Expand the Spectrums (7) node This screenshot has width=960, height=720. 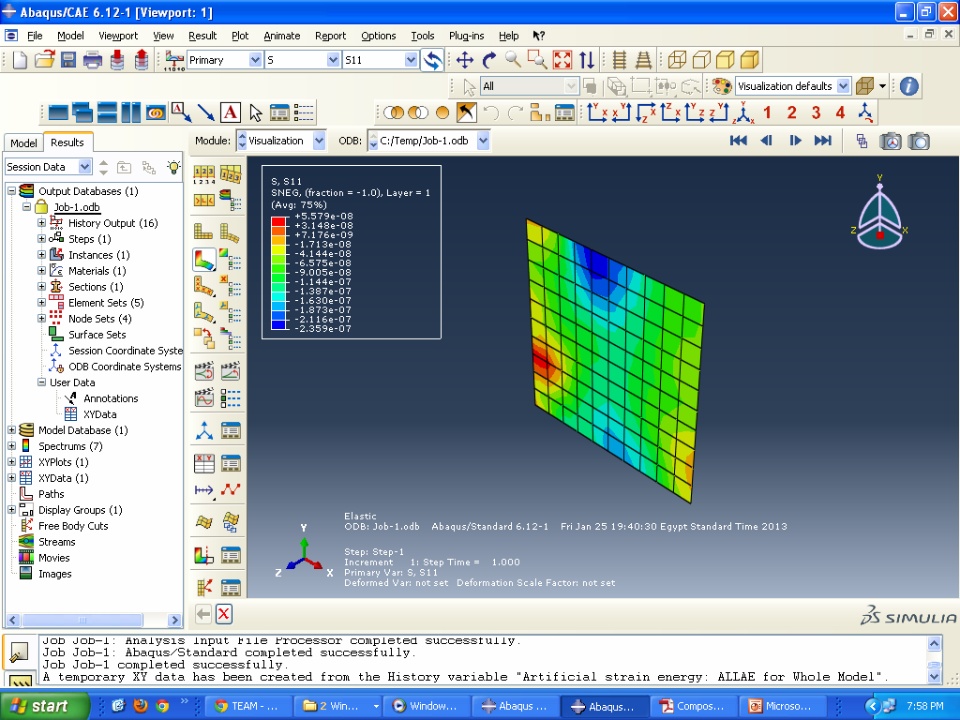[12, 446]
